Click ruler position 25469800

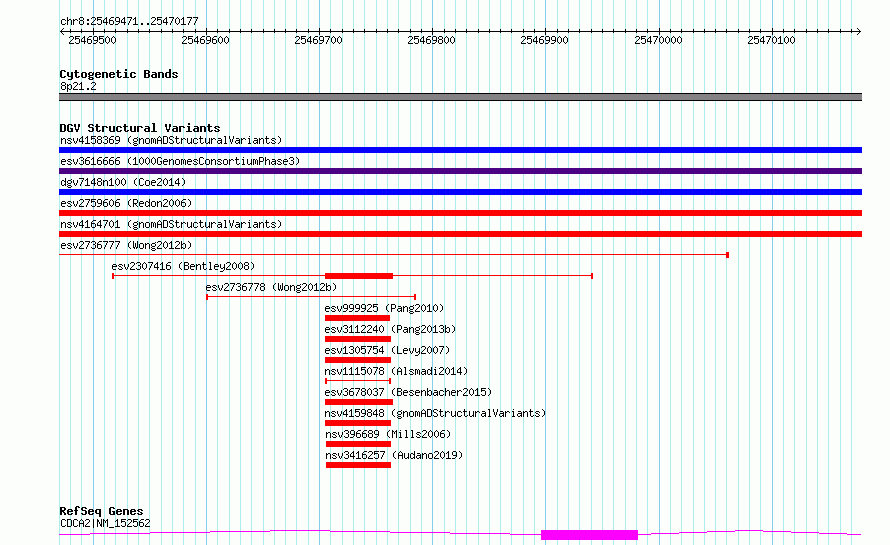(431, 40)
